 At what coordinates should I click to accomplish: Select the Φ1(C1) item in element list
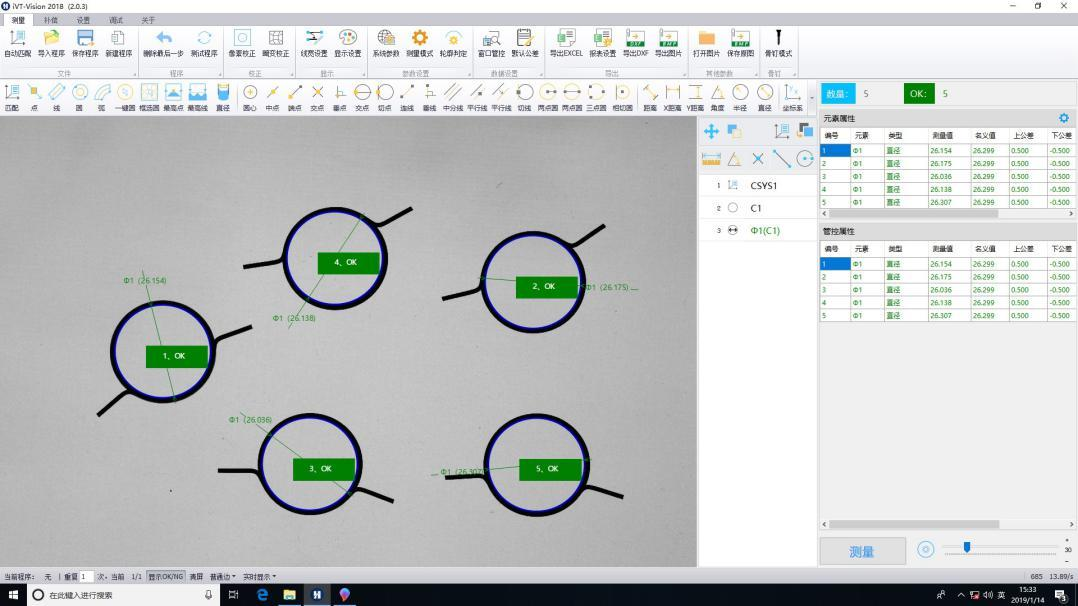pyautogui.click(x=764, y=231)
